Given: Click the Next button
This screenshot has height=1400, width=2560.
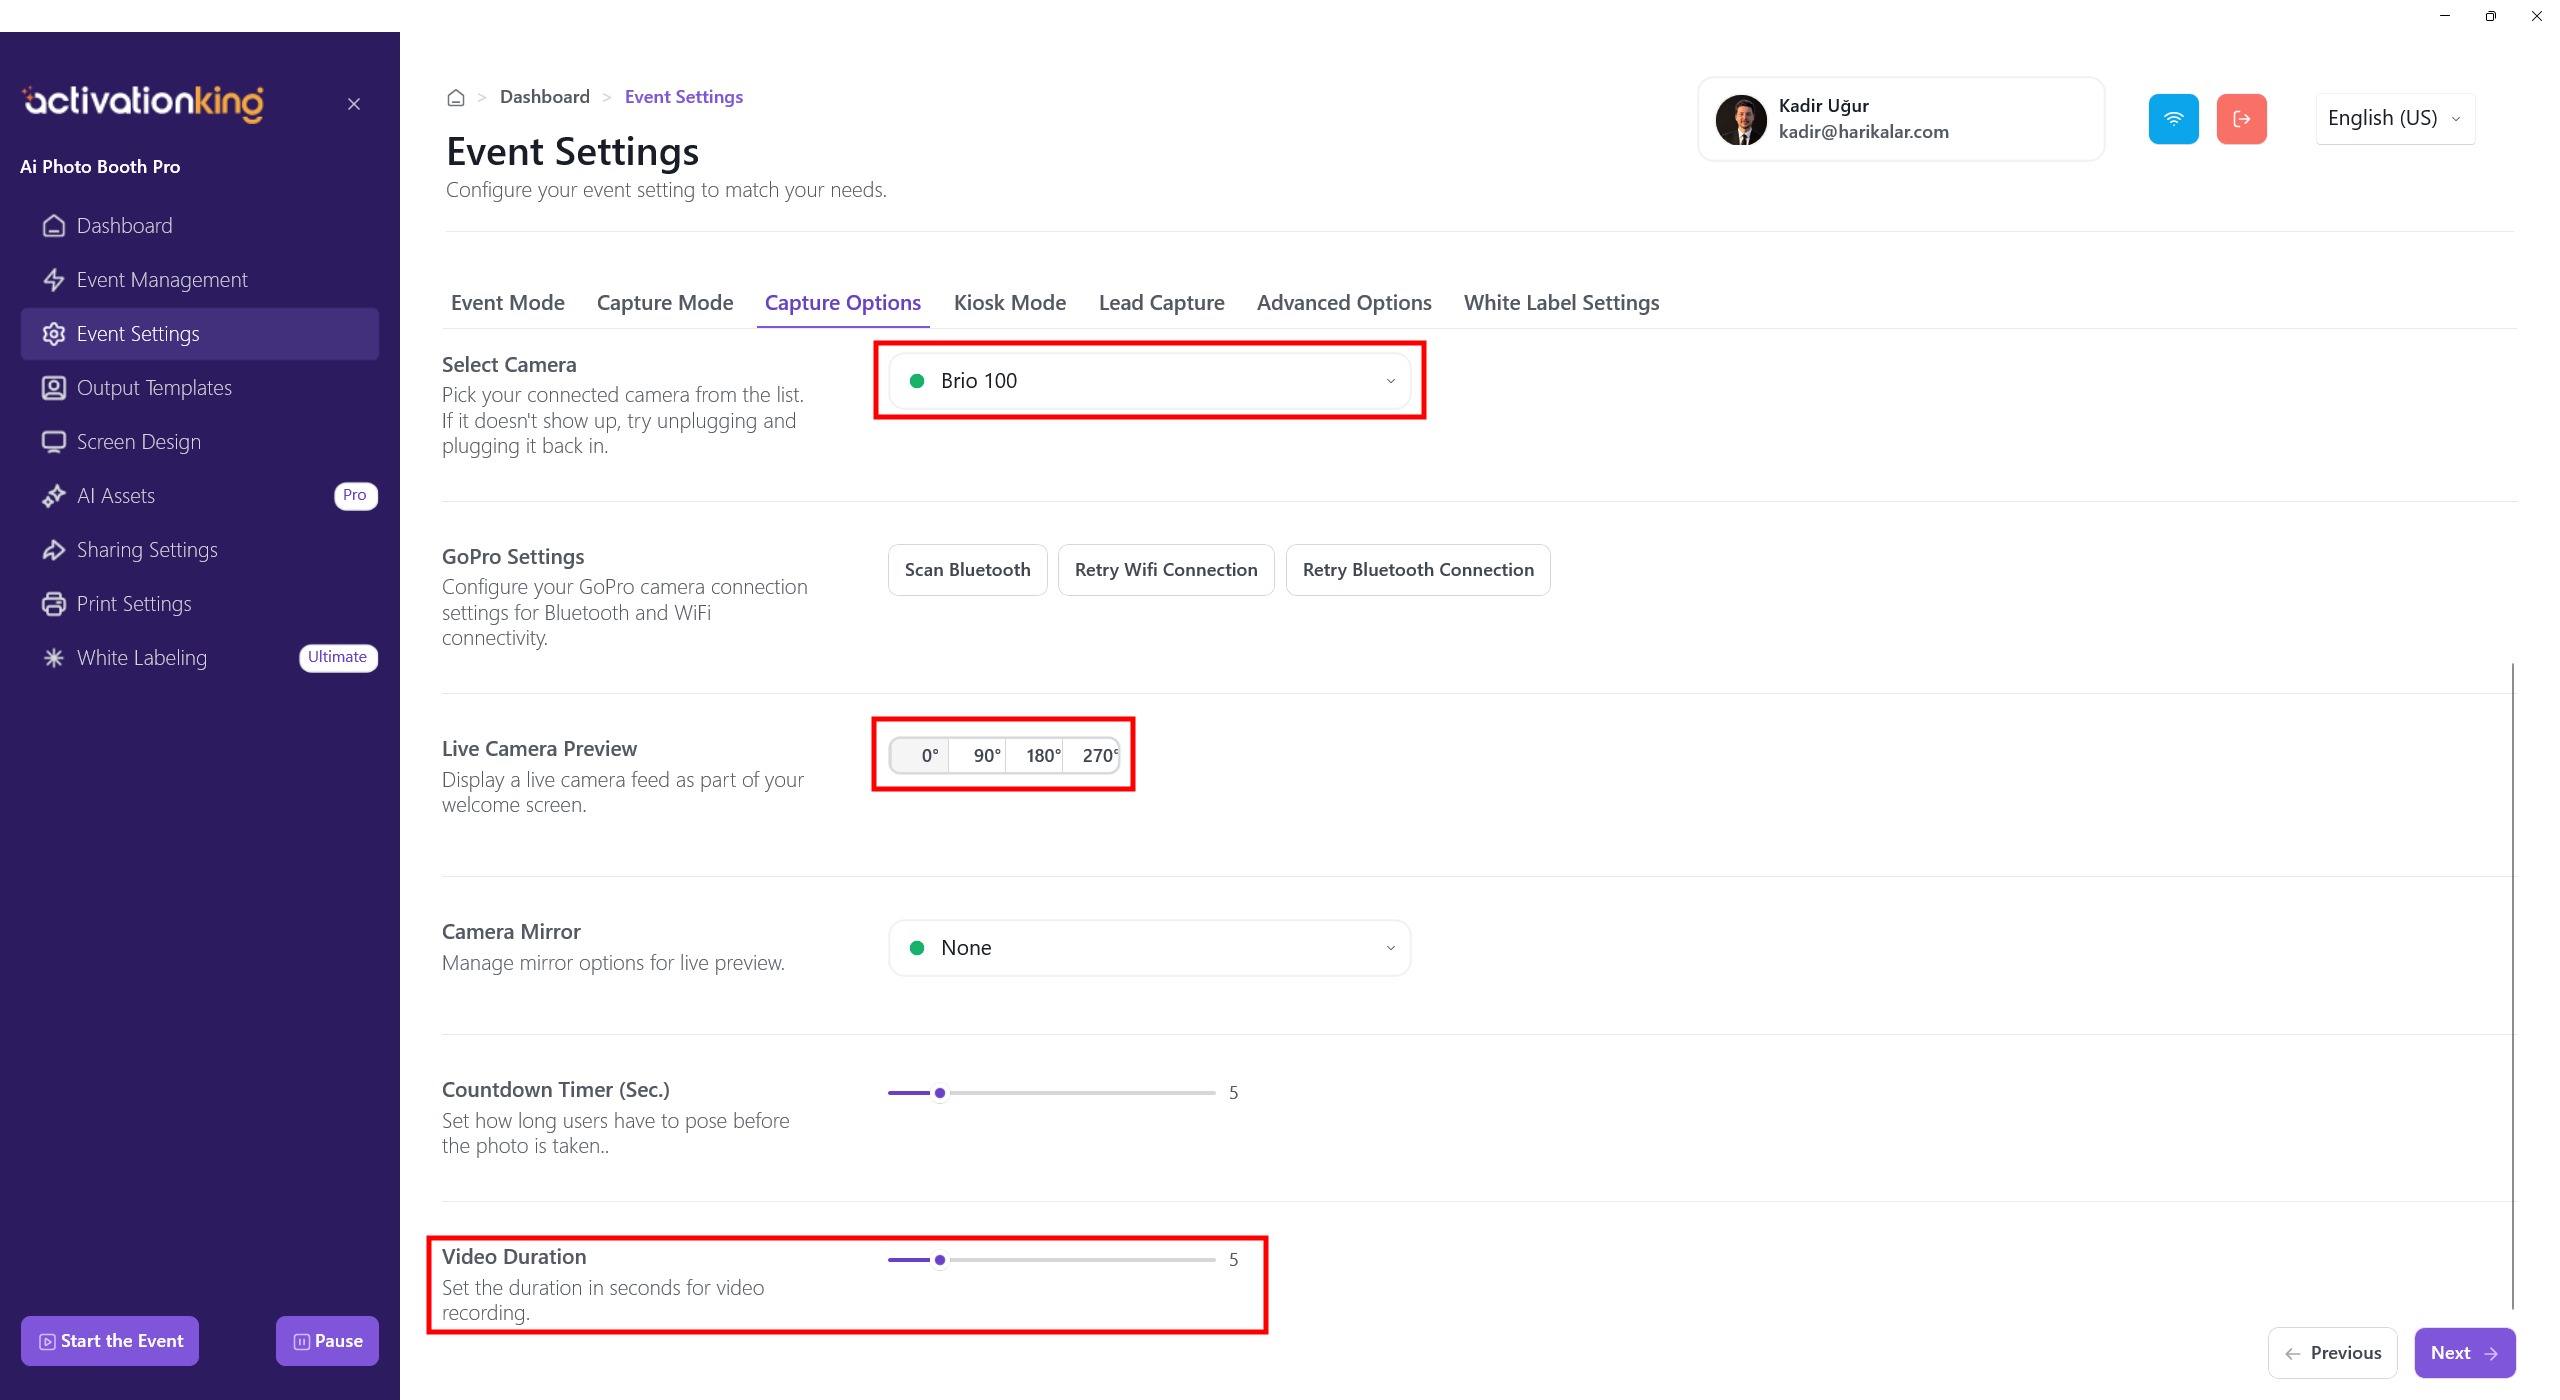Looking at the screenshot, I should coord(2463,1353).
